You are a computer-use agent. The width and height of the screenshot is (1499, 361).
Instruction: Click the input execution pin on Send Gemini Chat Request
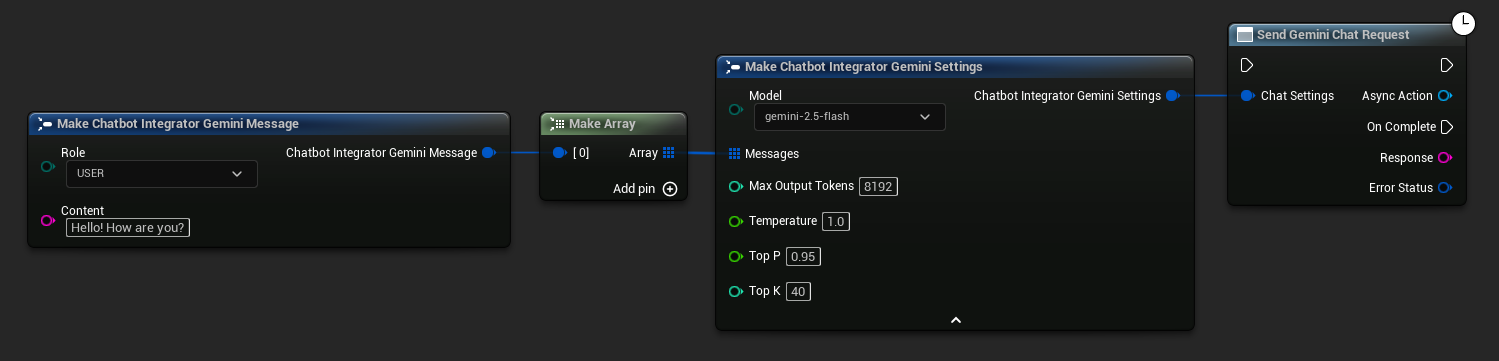[x=1246, y=65]
